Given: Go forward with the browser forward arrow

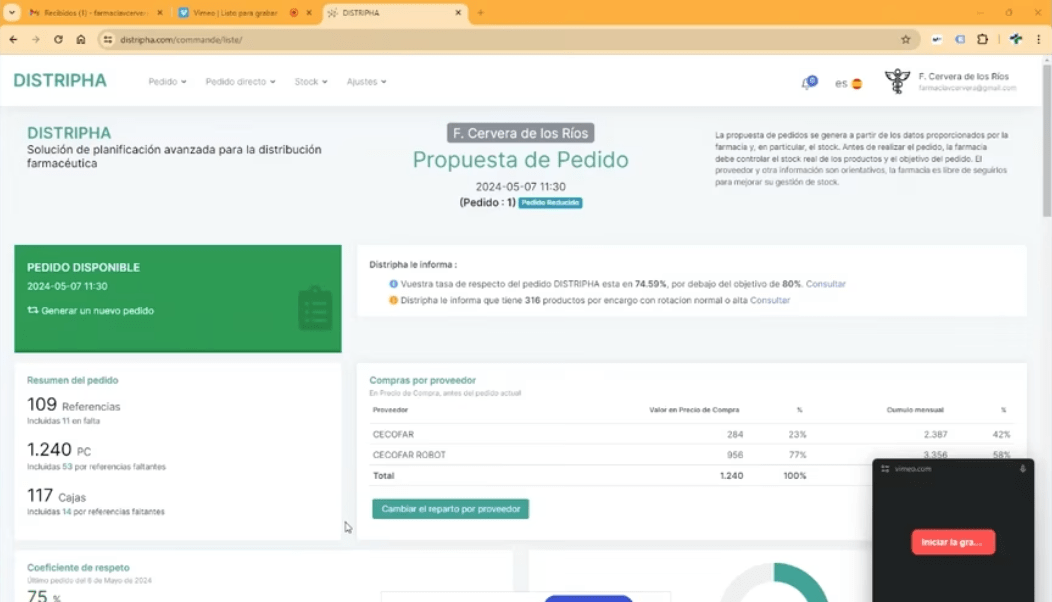Looking at the screenshot, I should (x=36, y=40).
